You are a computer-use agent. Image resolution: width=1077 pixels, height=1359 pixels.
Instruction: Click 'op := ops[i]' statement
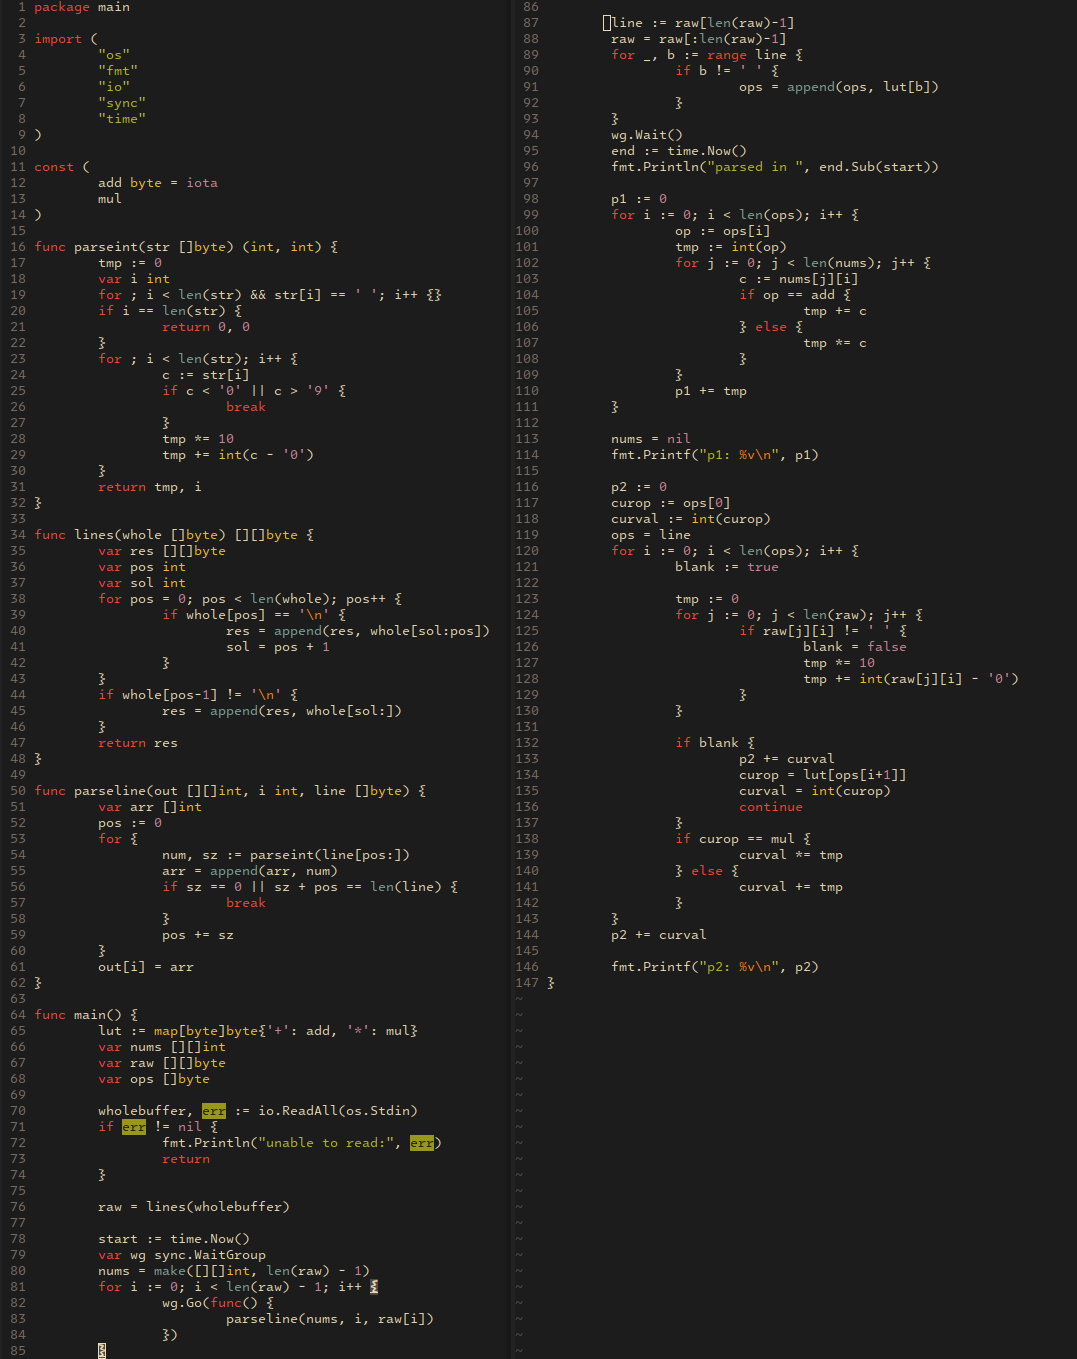[723, 231]
